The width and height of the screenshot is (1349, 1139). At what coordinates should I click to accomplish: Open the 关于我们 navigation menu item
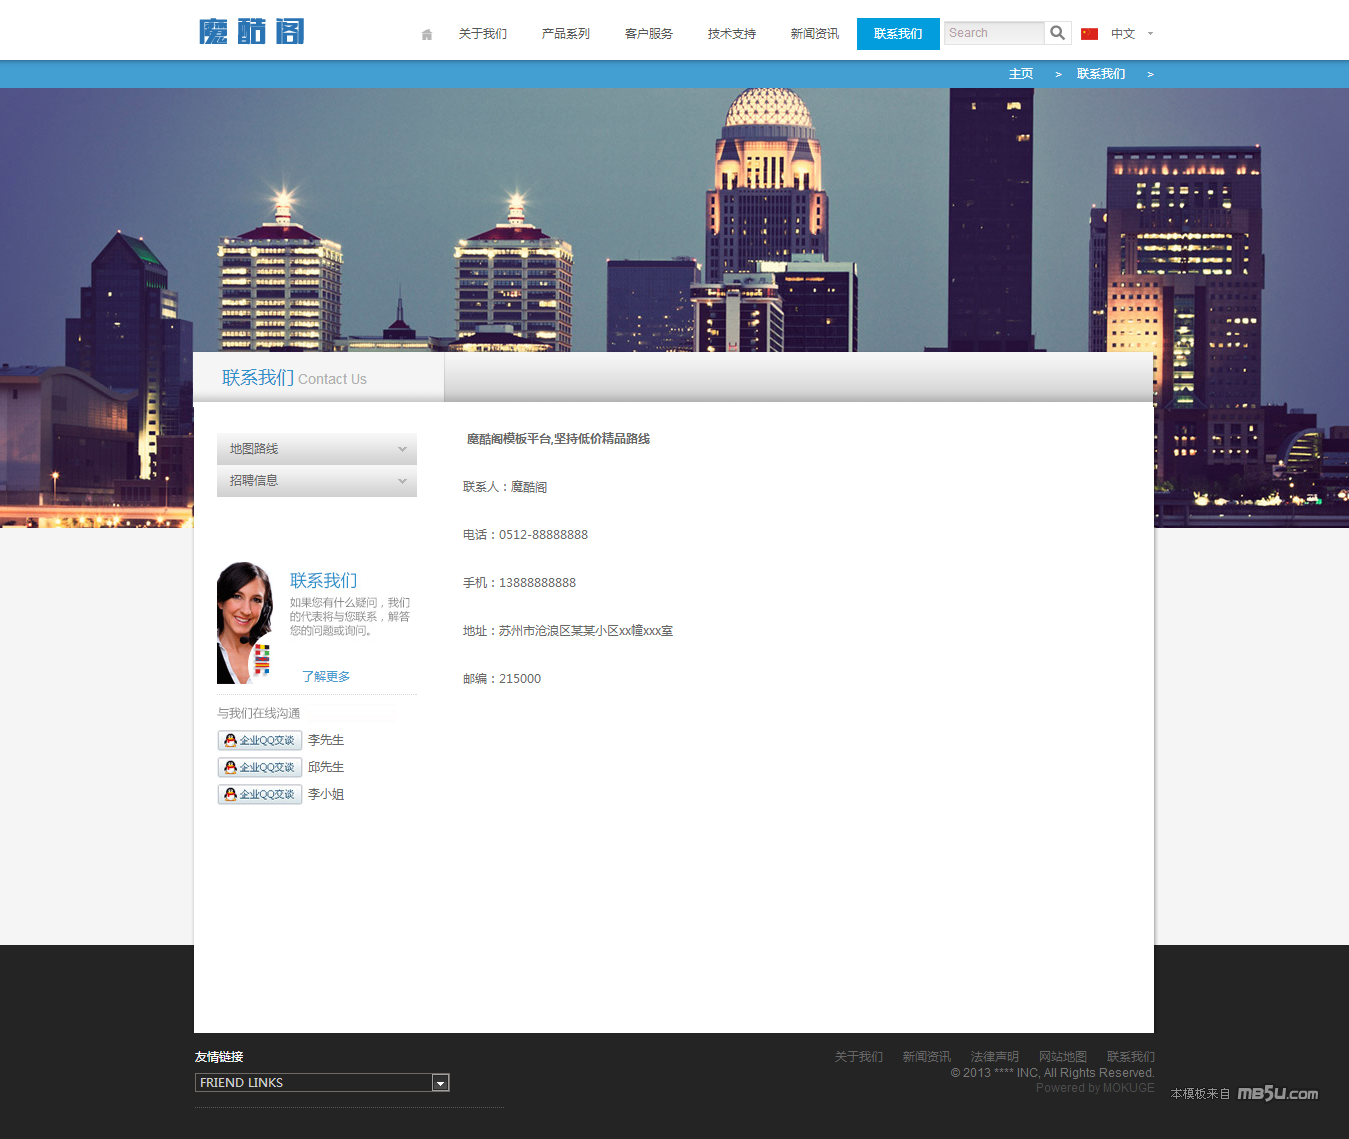click(x=483, y=34)
